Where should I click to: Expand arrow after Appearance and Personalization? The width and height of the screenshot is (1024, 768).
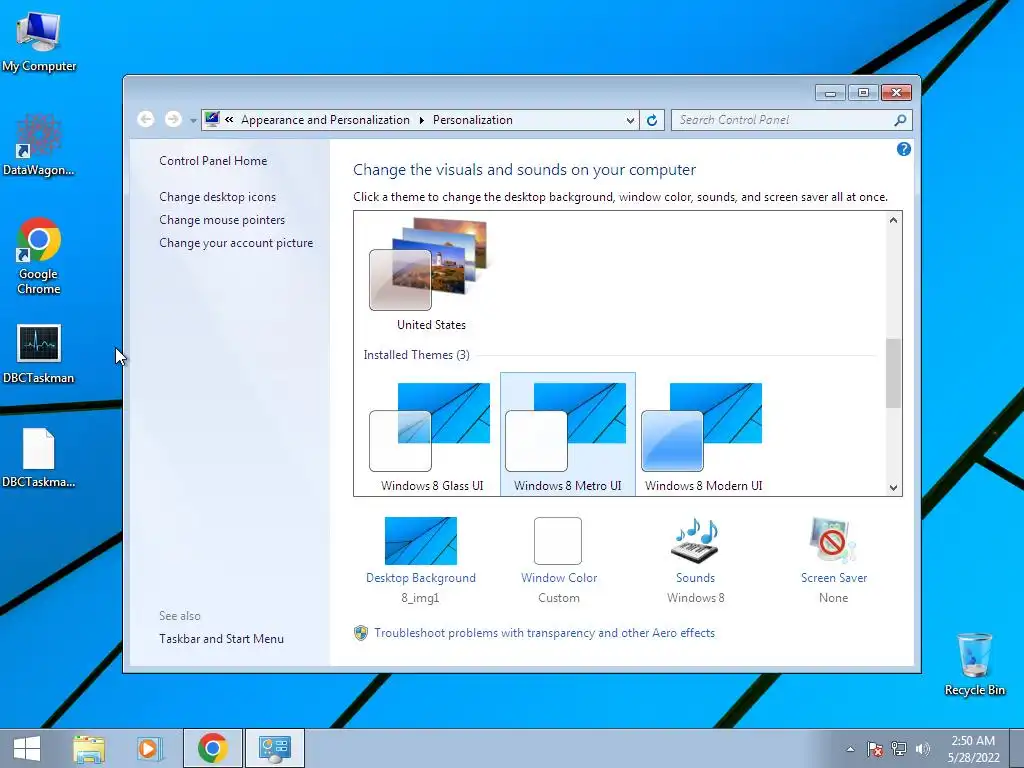[421, 120]
